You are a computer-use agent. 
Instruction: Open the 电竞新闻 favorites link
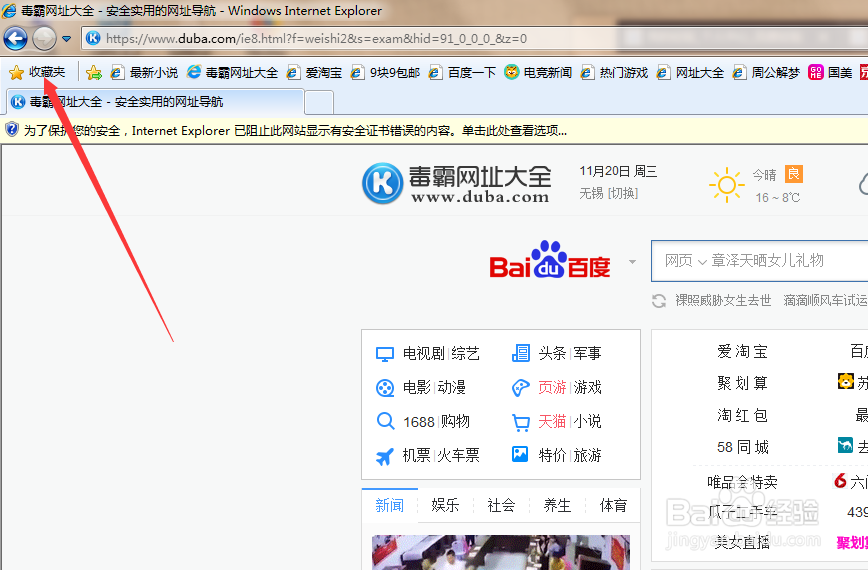[538, 72]
